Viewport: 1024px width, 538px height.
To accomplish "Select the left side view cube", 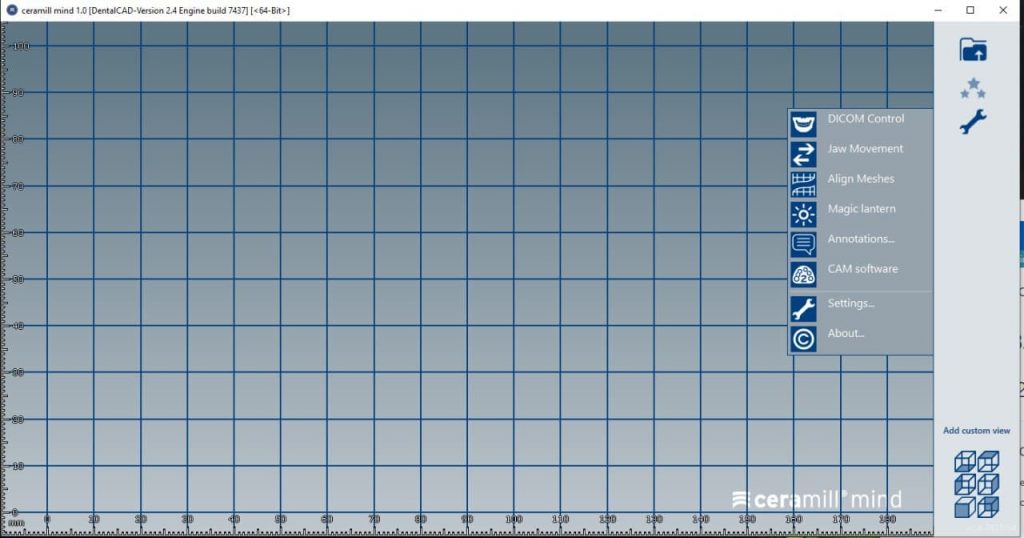I will tap(964, 485).
